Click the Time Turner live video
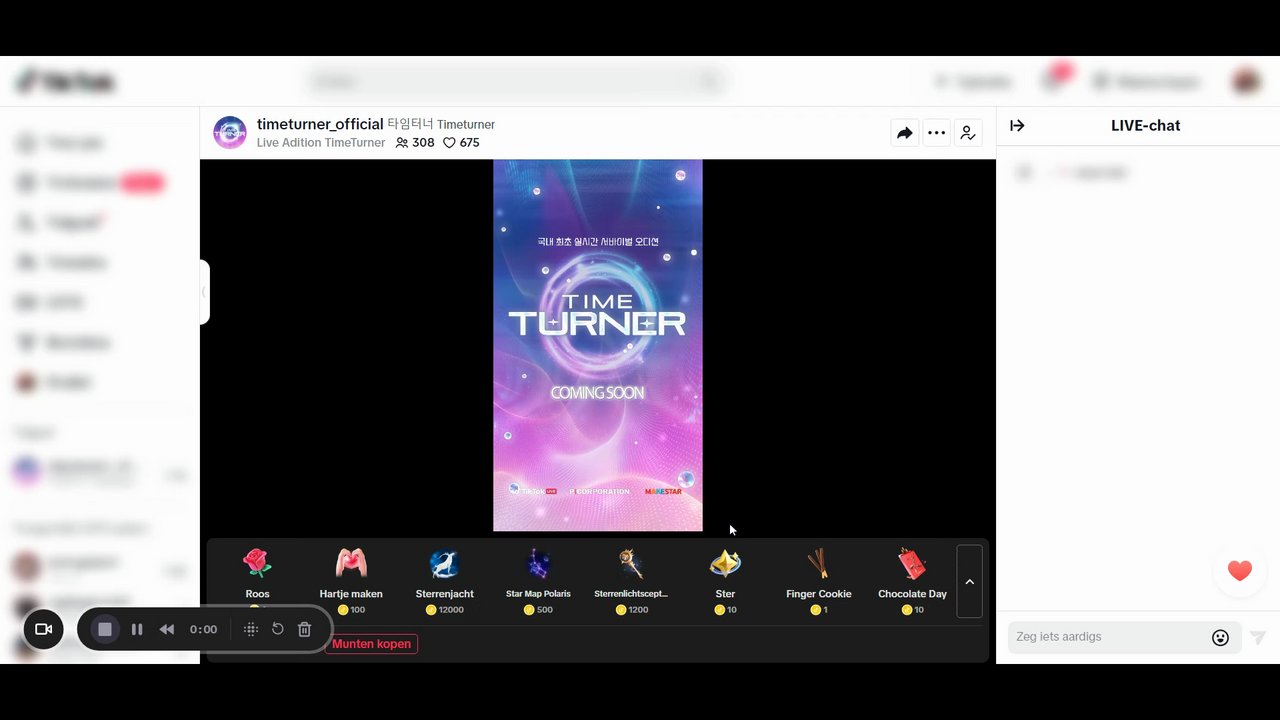 tap(598, 345)
